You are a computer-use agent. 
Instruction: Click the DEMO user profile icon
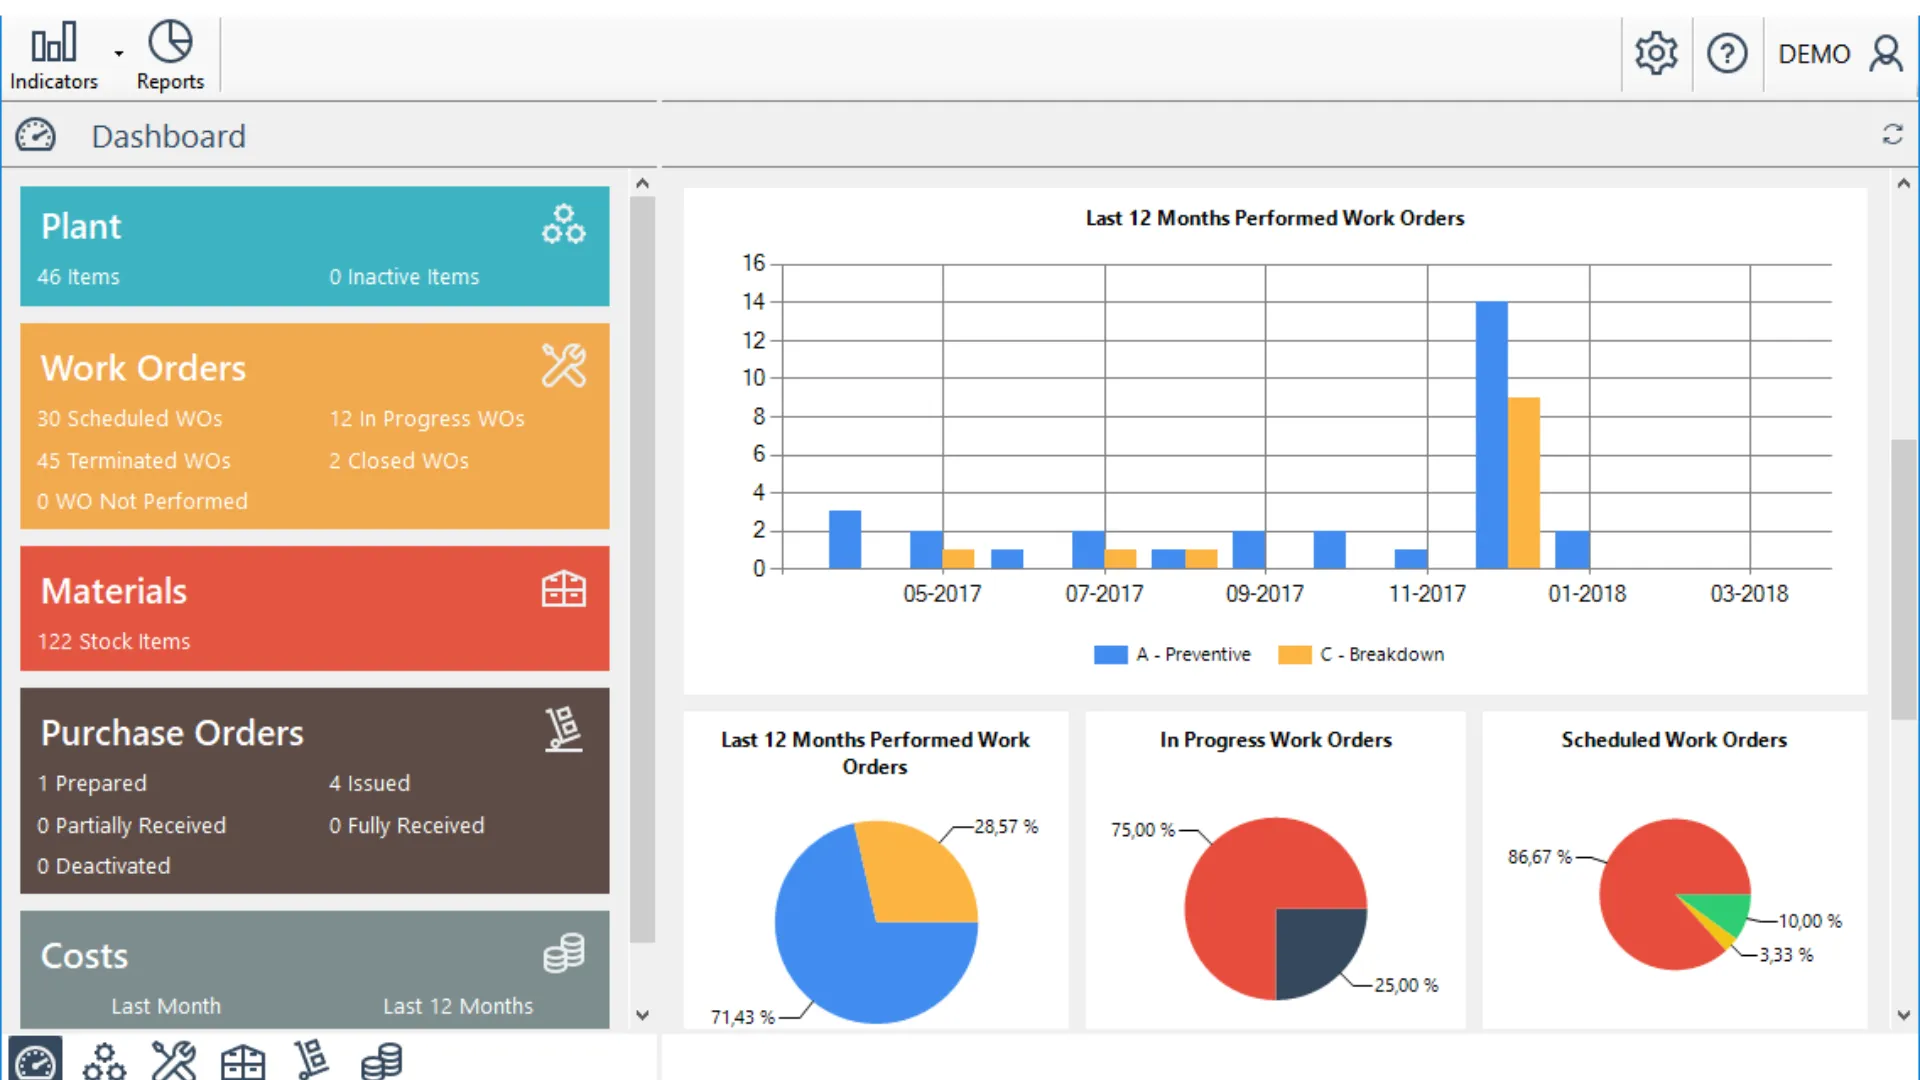pyautogui.click(x=1886, y=53)
